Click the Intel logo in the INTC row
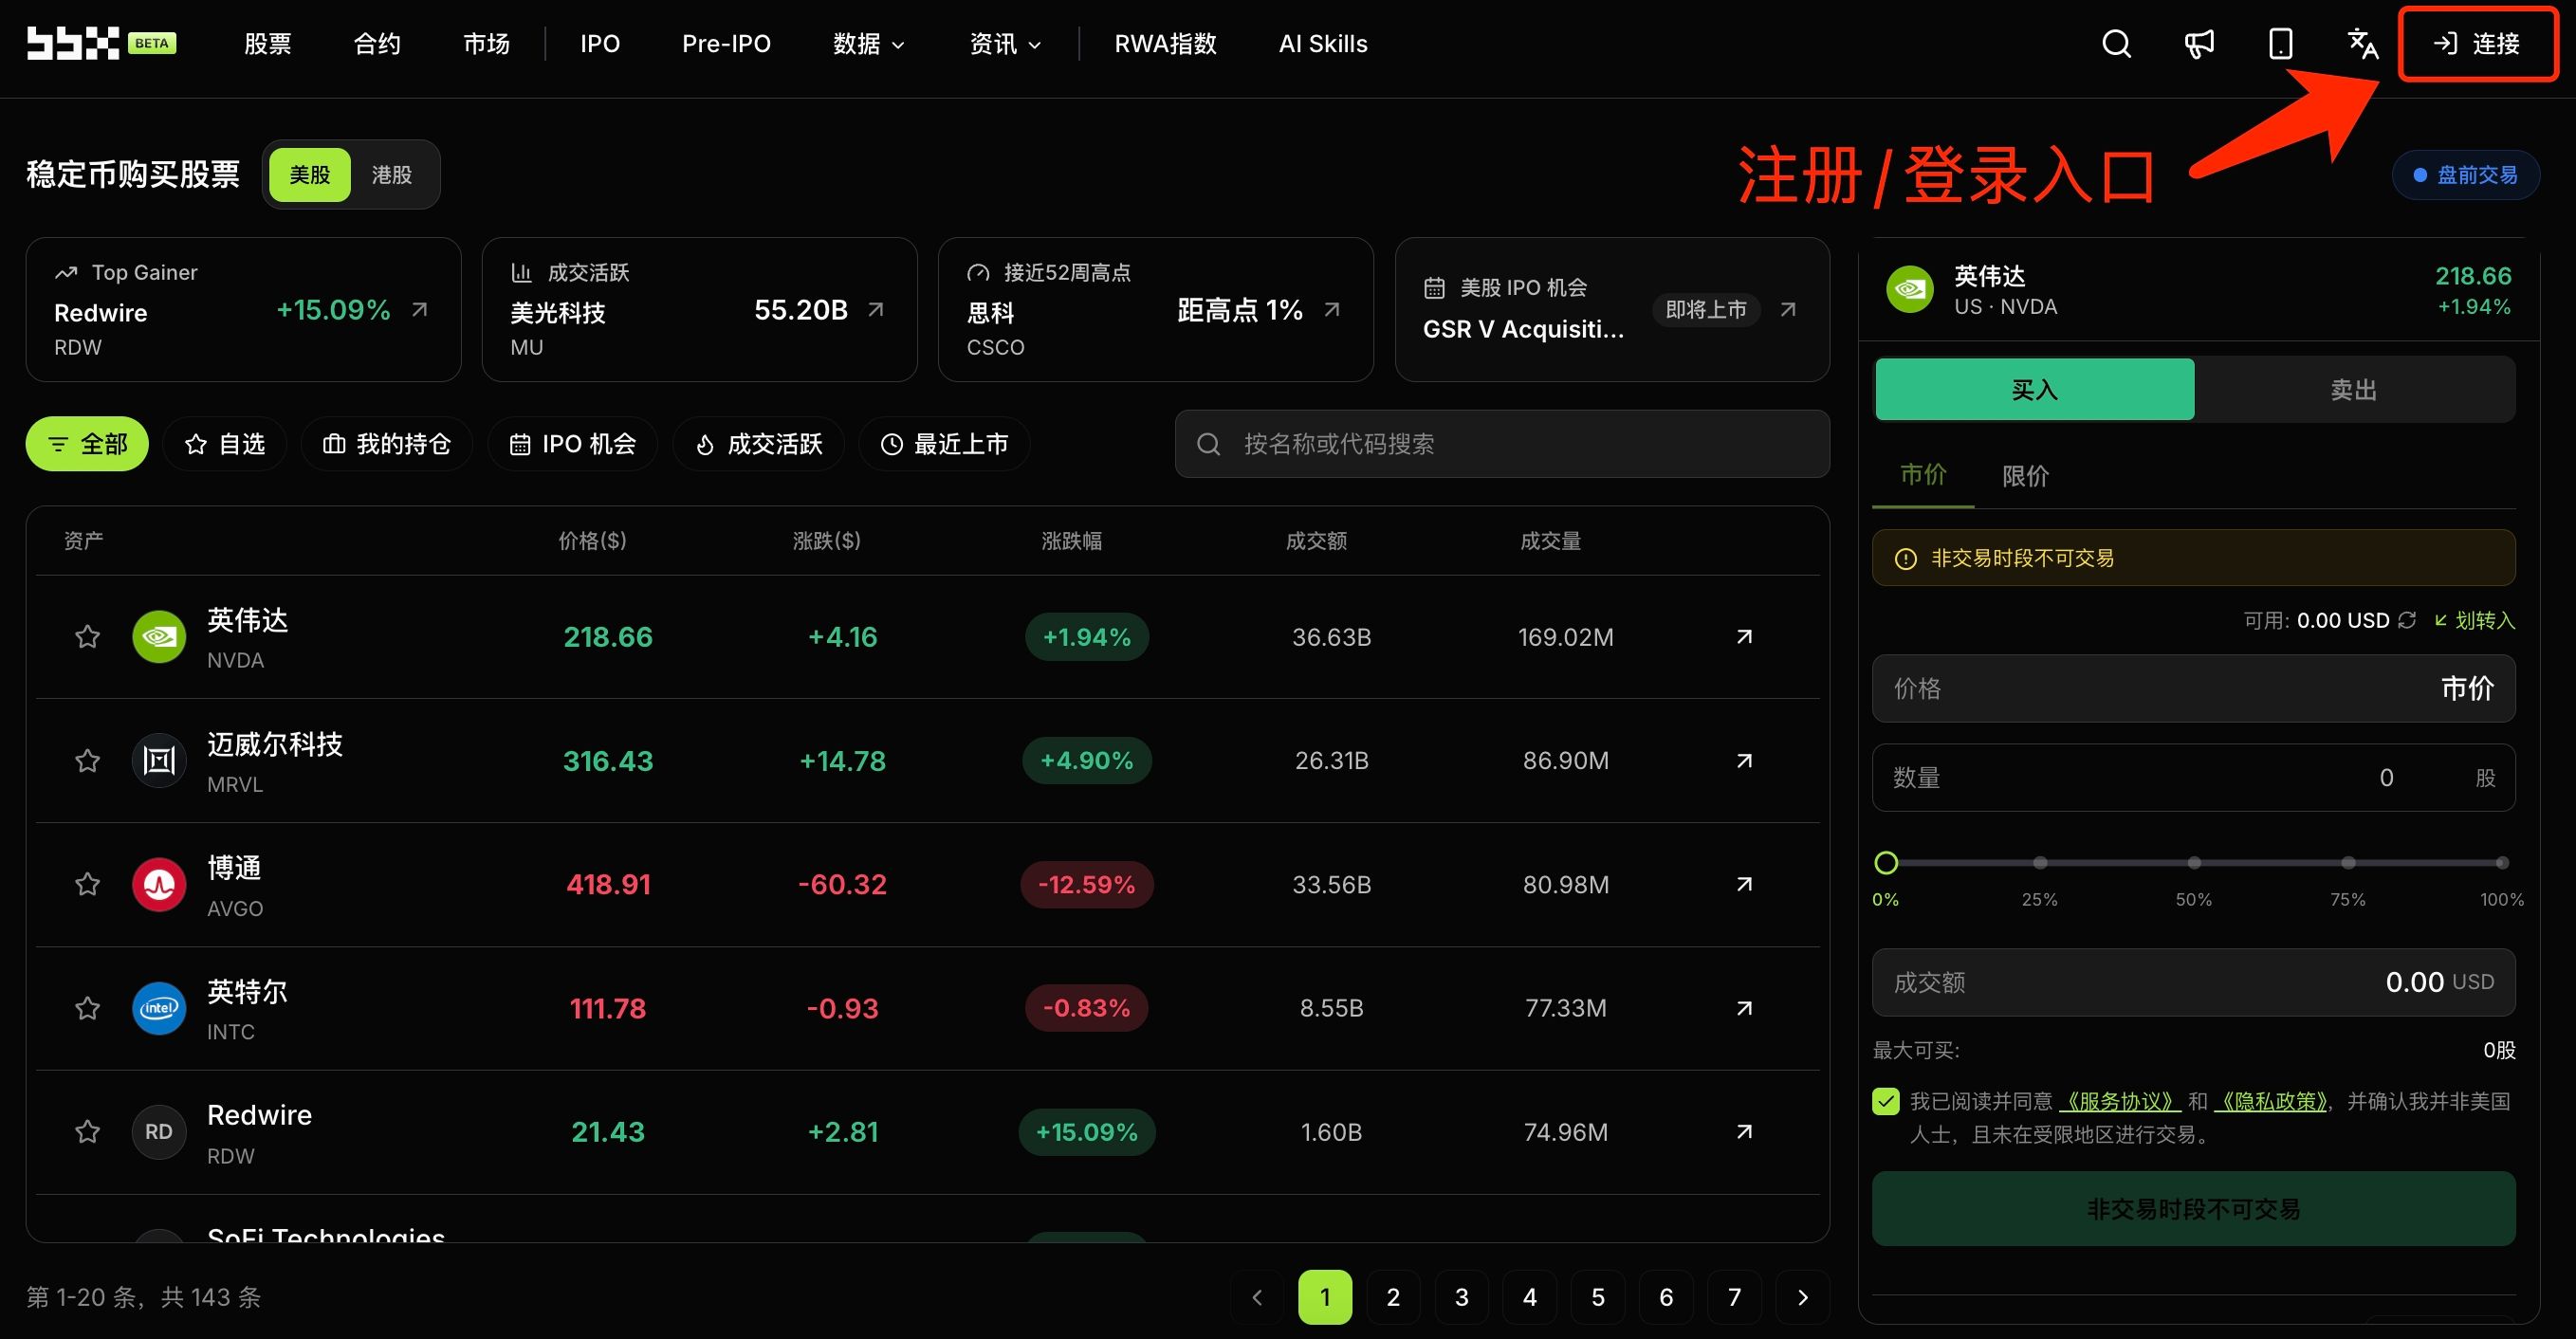The image size is (2576, 1339). pyautogui.click(x=159, y=1008)
